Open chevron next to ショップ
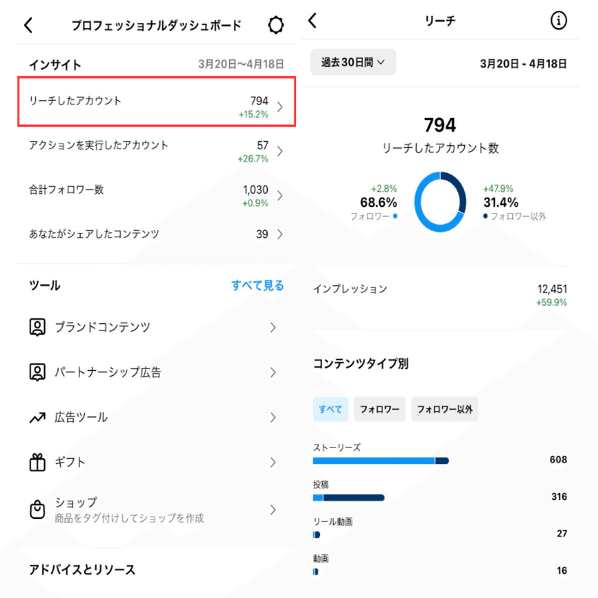 point(273,510)
